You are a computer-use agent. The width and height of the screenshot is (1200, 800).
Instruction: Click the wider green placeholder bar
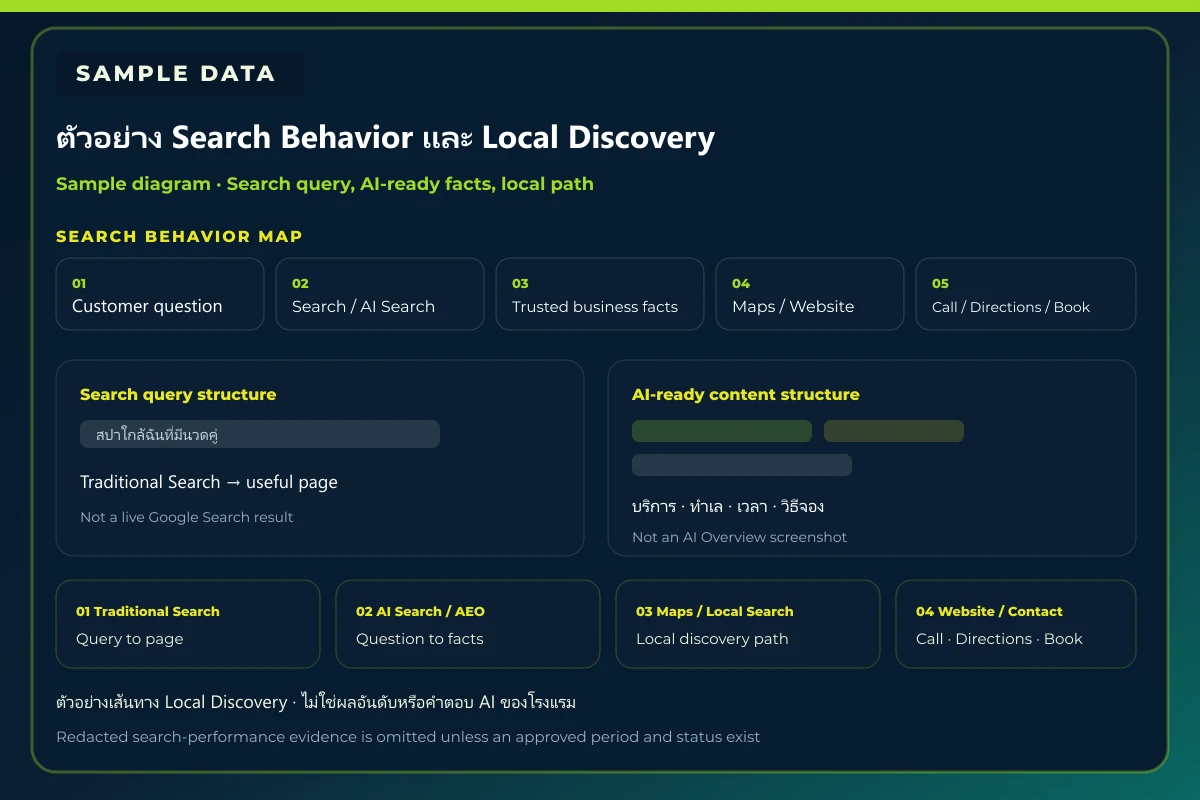tap(722, 431)
